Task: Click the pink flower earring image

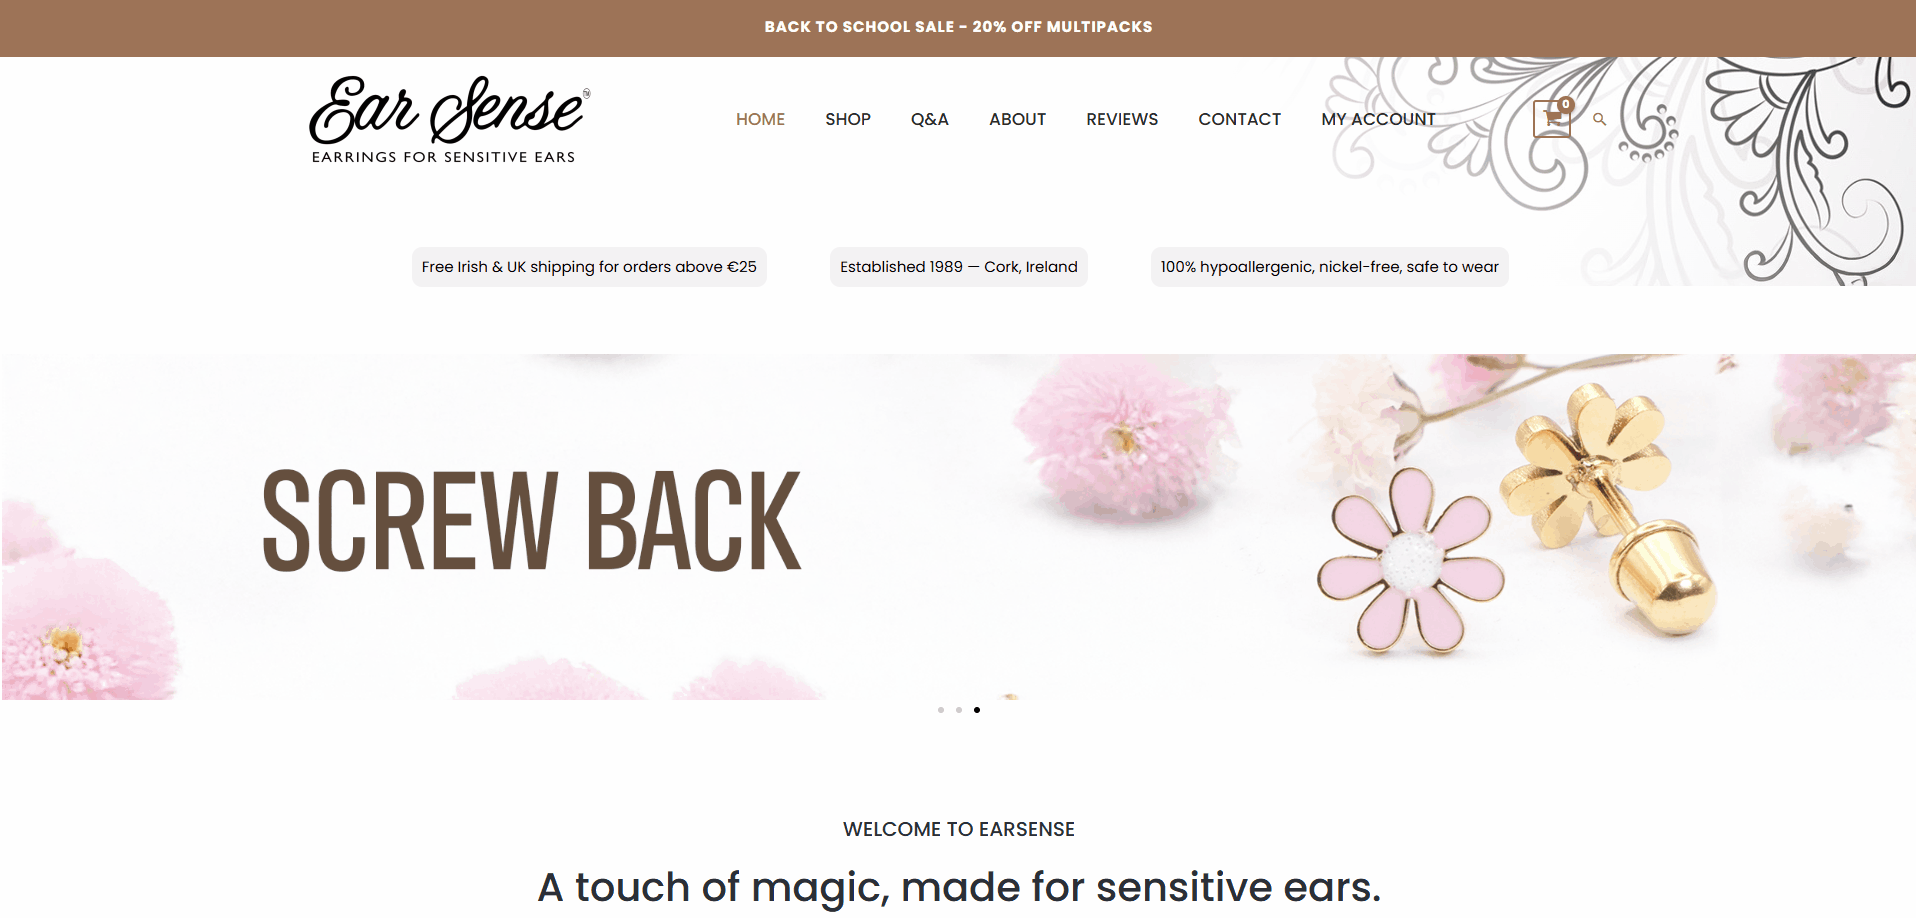Action: click(x=1410, y=562)
